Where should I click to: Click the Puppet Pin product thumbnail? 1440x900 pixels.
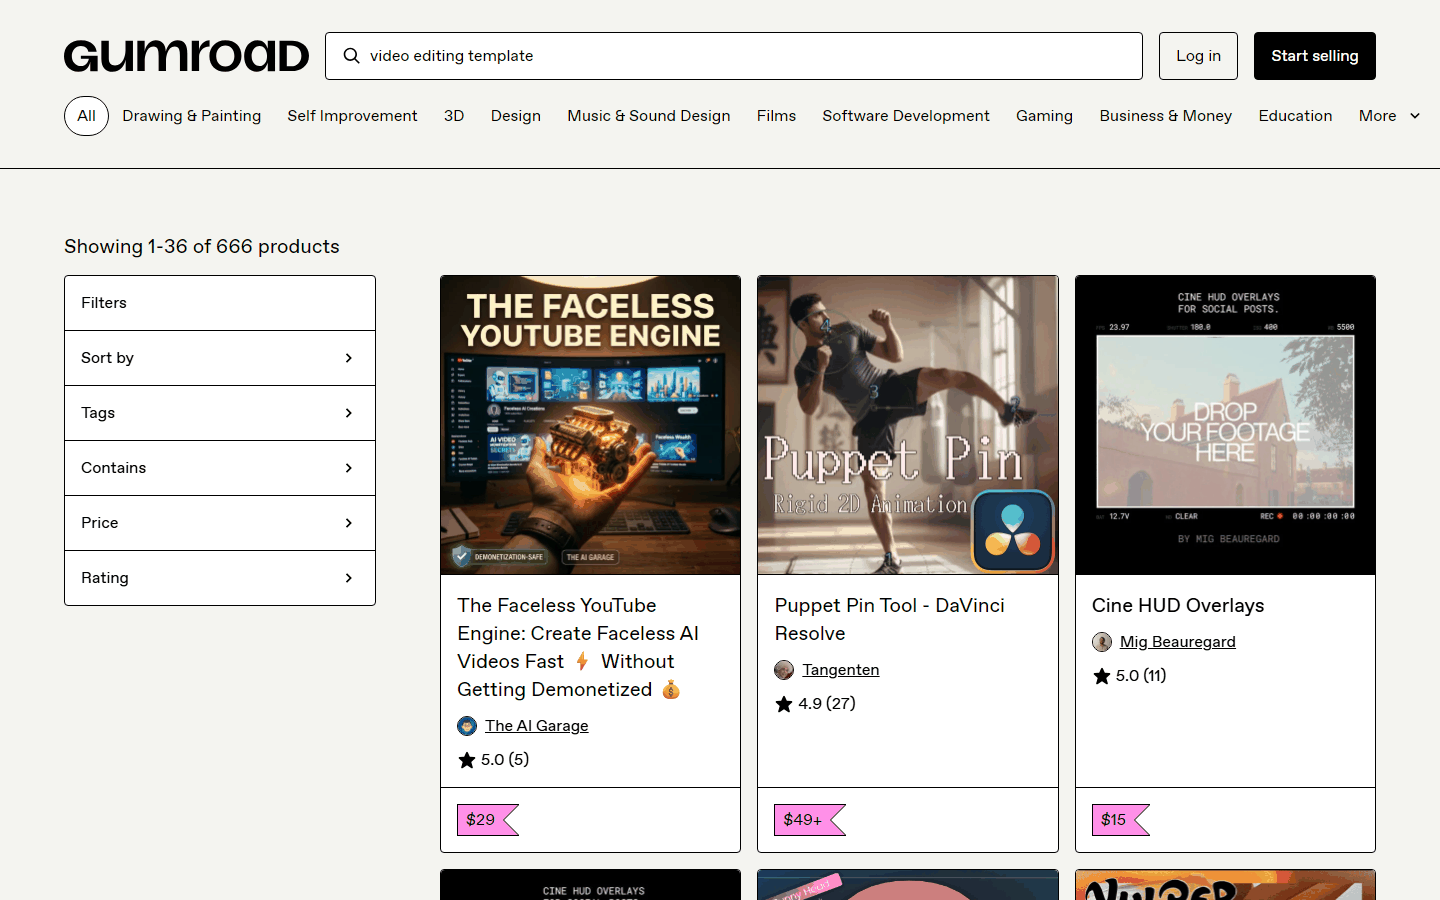click(x=908, y=425)
